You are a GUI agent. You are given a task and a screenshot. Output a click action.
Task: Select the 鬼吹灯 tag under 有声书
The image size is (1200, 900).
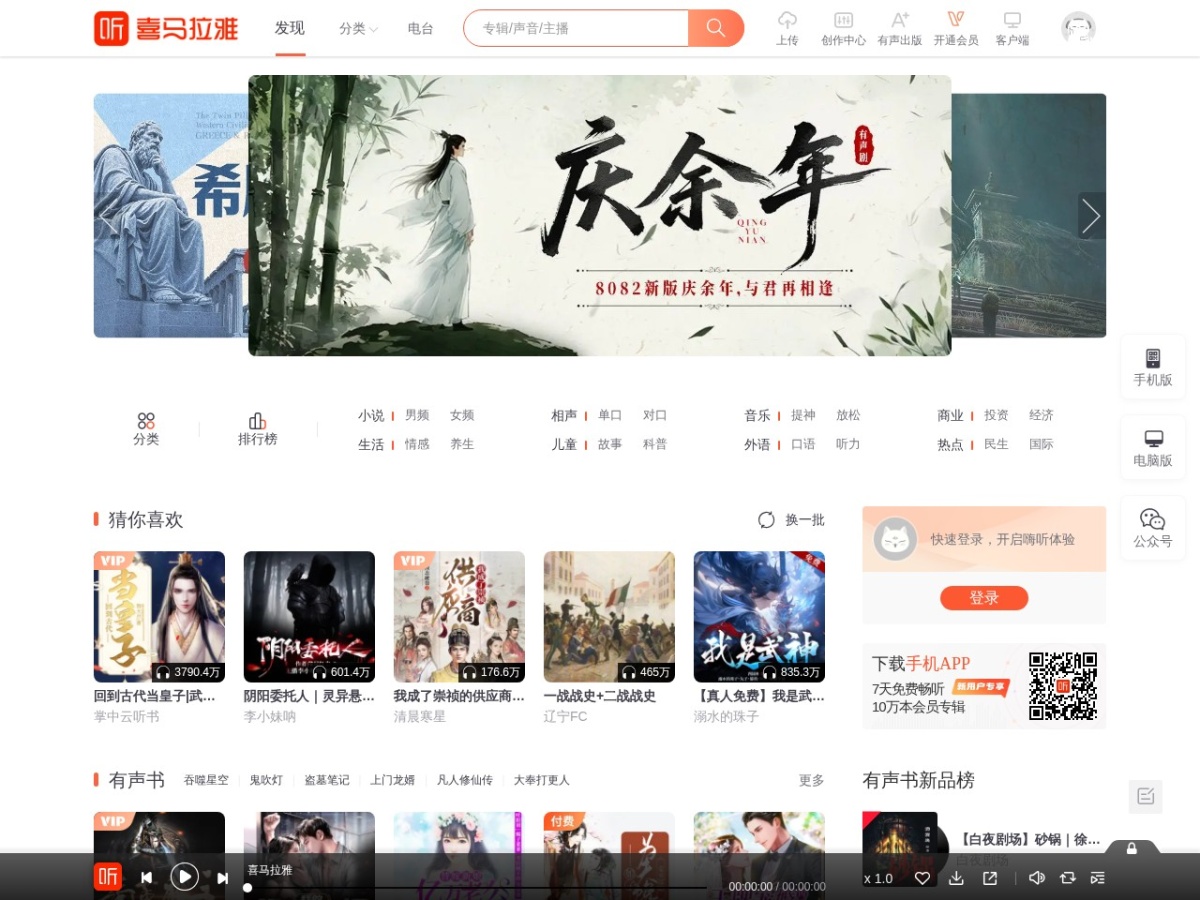pyautogui.click(x=265, y=780)
